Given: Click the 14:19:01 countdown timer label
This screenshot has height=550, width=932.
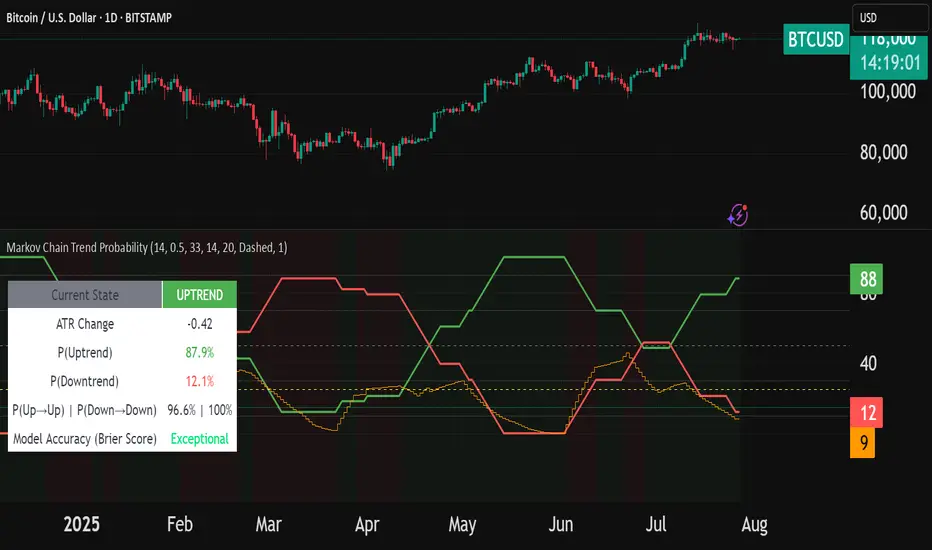Looking at the screenshot, I should coord(890,62).
